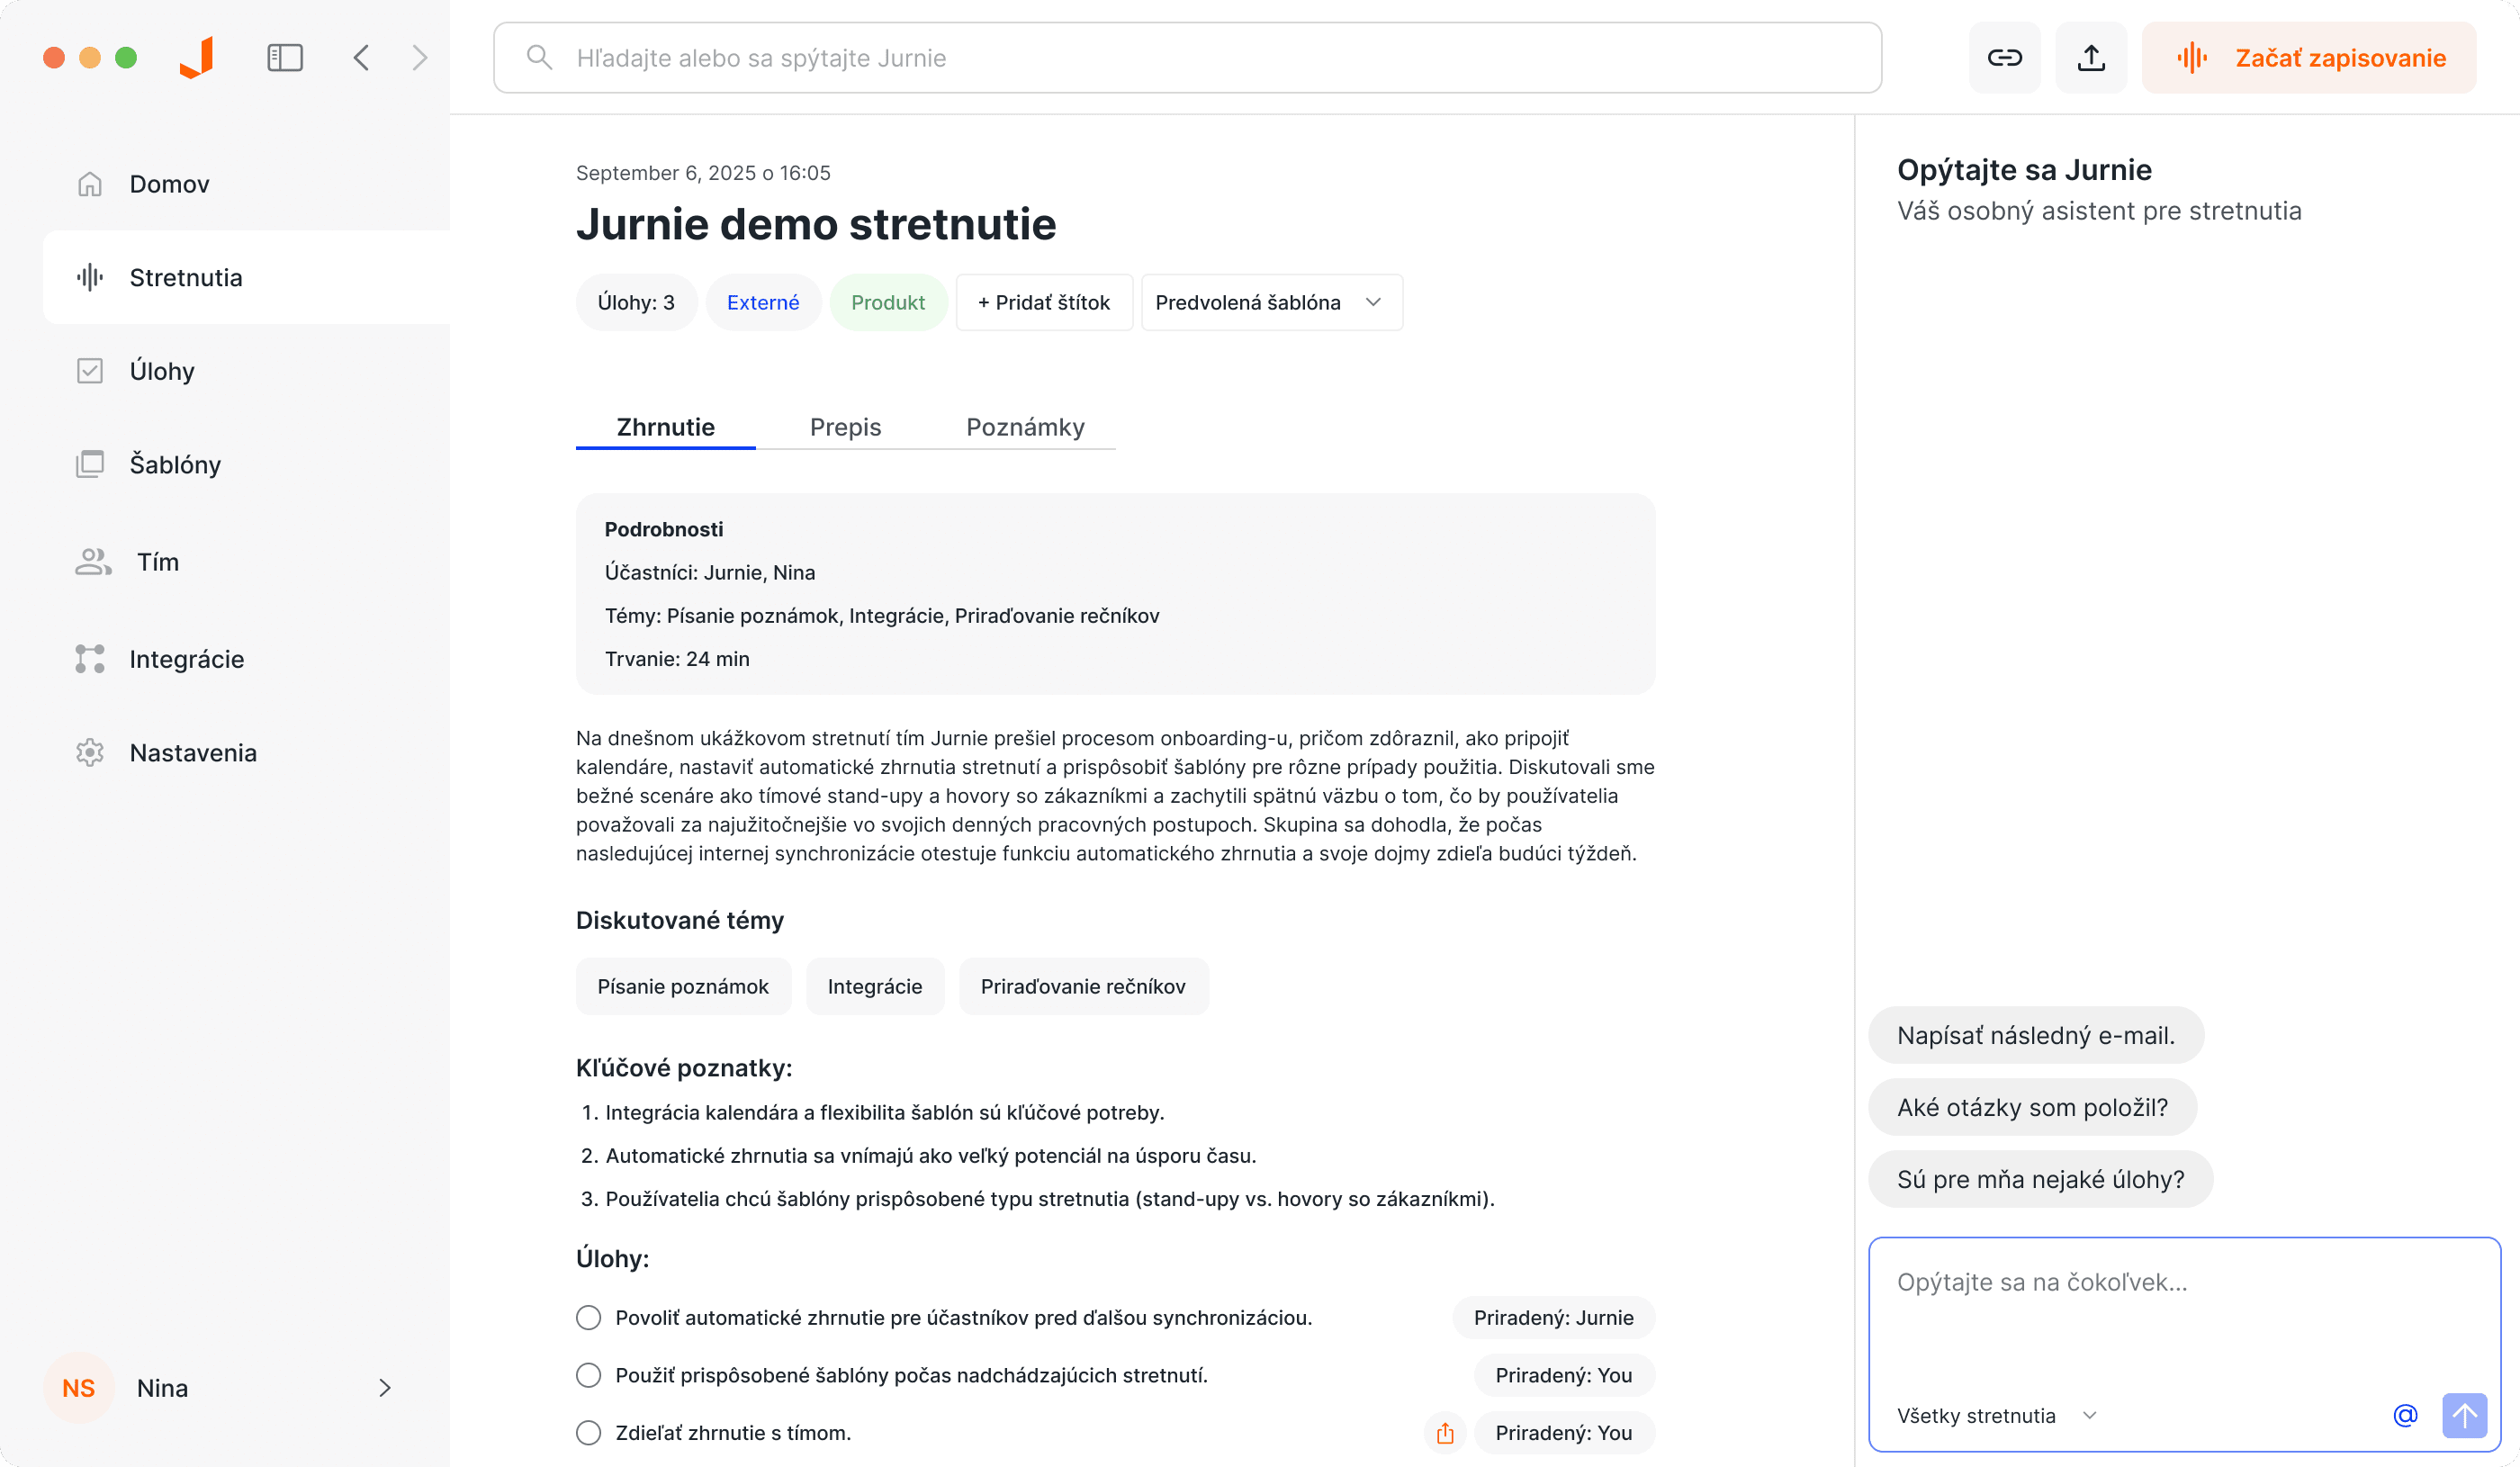Open Integrácie in the sidebar
Viewport: 2520px width, 1467px height.
coord(187,658)
